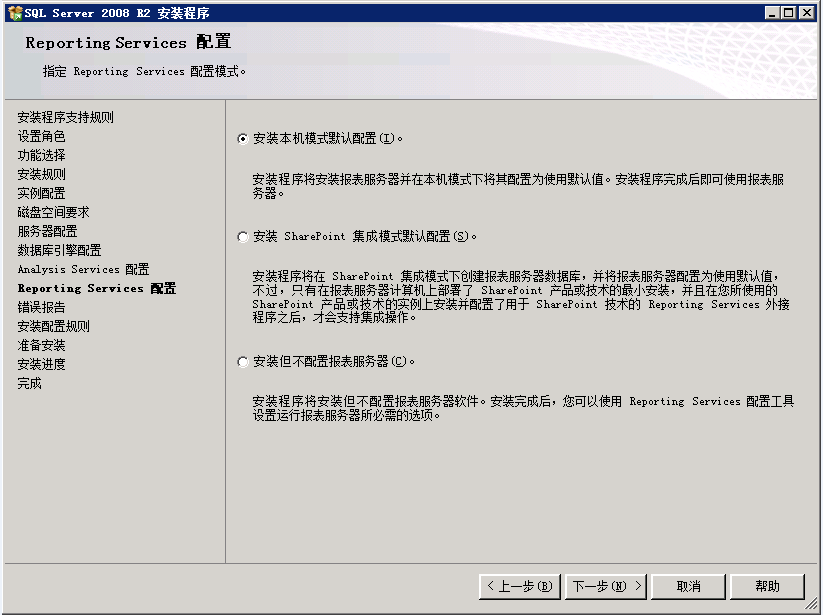Screen dimensions: 823x615
Task: Select the 功能选择 step in sidebar
Action: pos(41,155)
